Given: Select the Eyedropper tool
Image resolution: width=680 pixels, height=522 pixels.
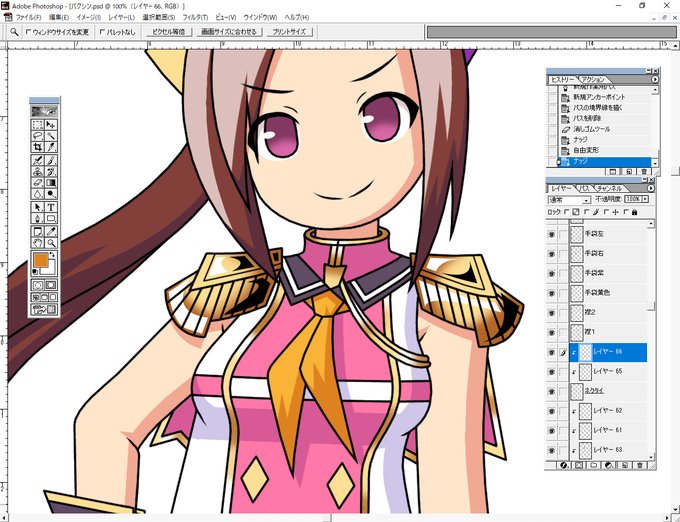Looking at the screenshot, I should 51,232.
